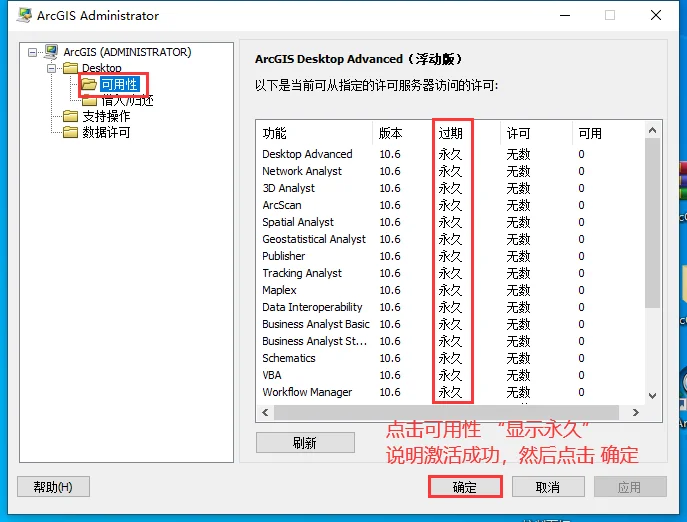Click the horizontal scrollbar thumb
687x522 pixels.
[x=446, y=412]
